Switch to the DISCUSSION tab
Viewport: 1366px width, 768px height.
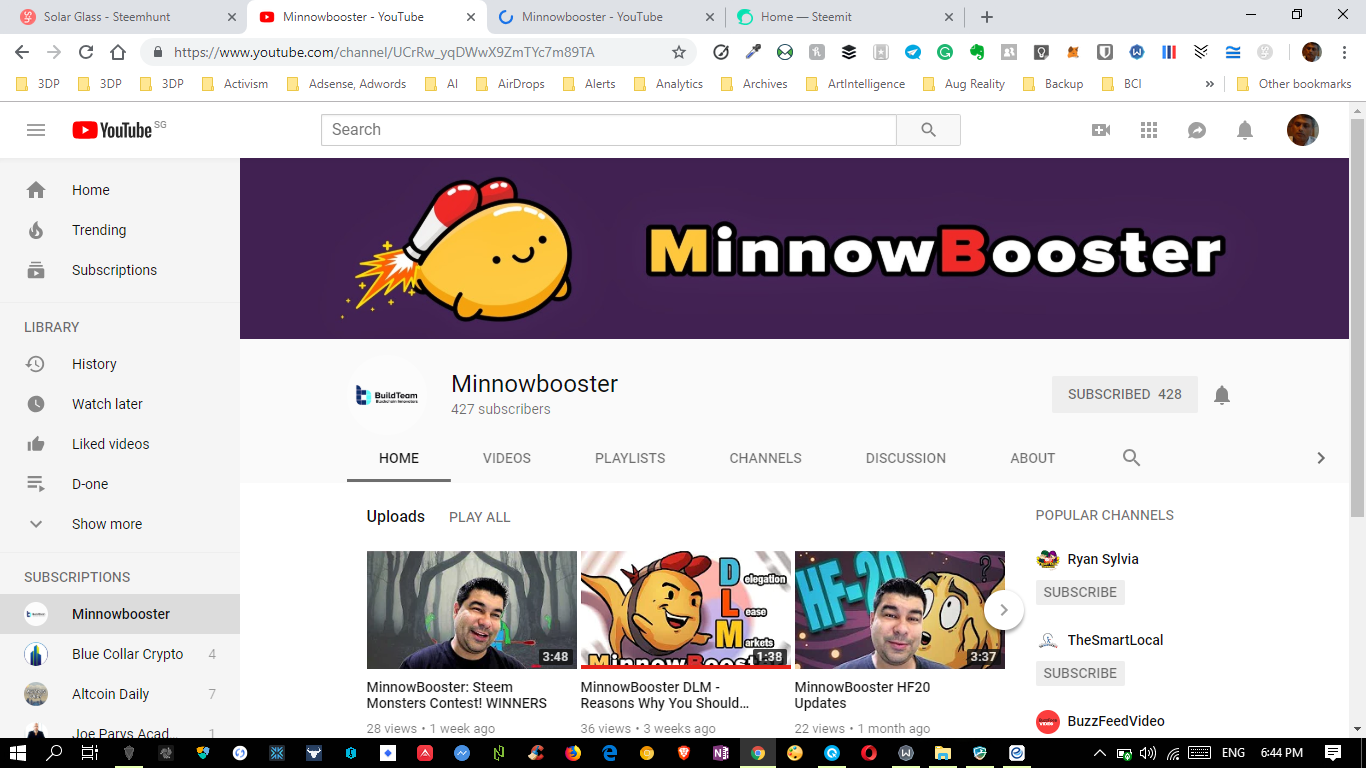906,458
